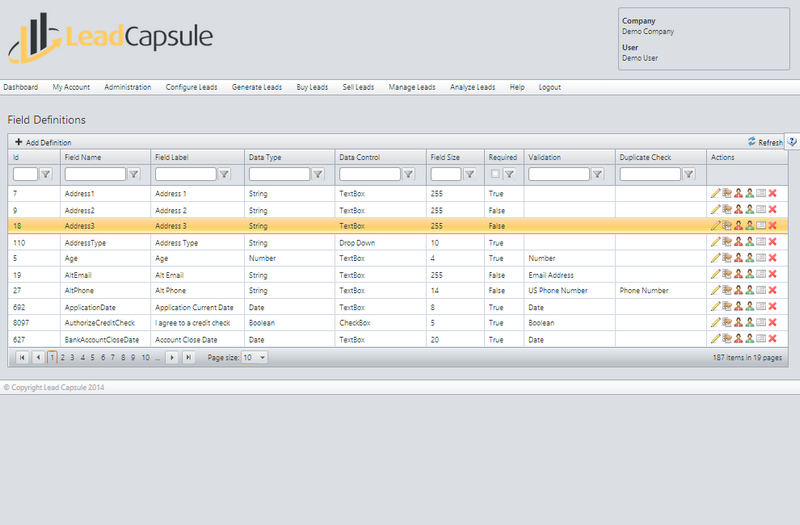Select the 'Application Current Date' label cell

[x=194, y=307]
